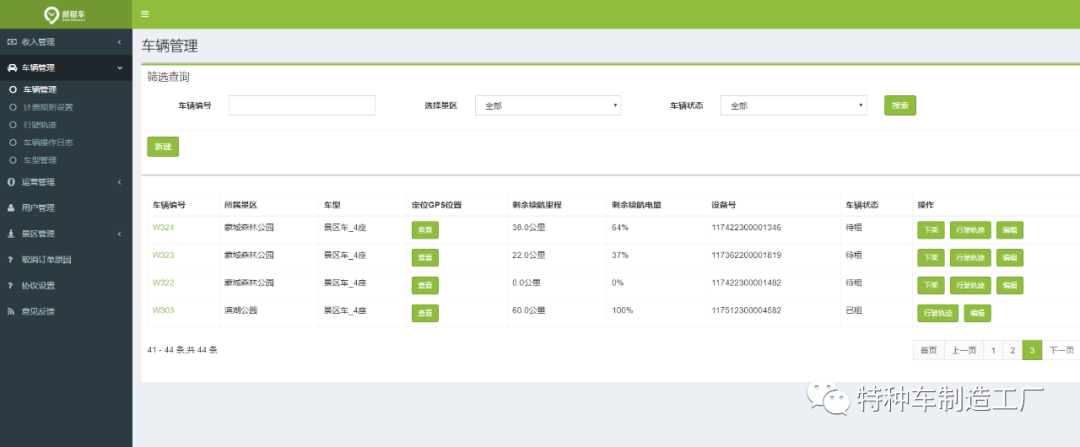Image resolution: width=1080 pixels, height=447 pixels.
Task: Click the money icon beside 收入管理
Action: 11,42
